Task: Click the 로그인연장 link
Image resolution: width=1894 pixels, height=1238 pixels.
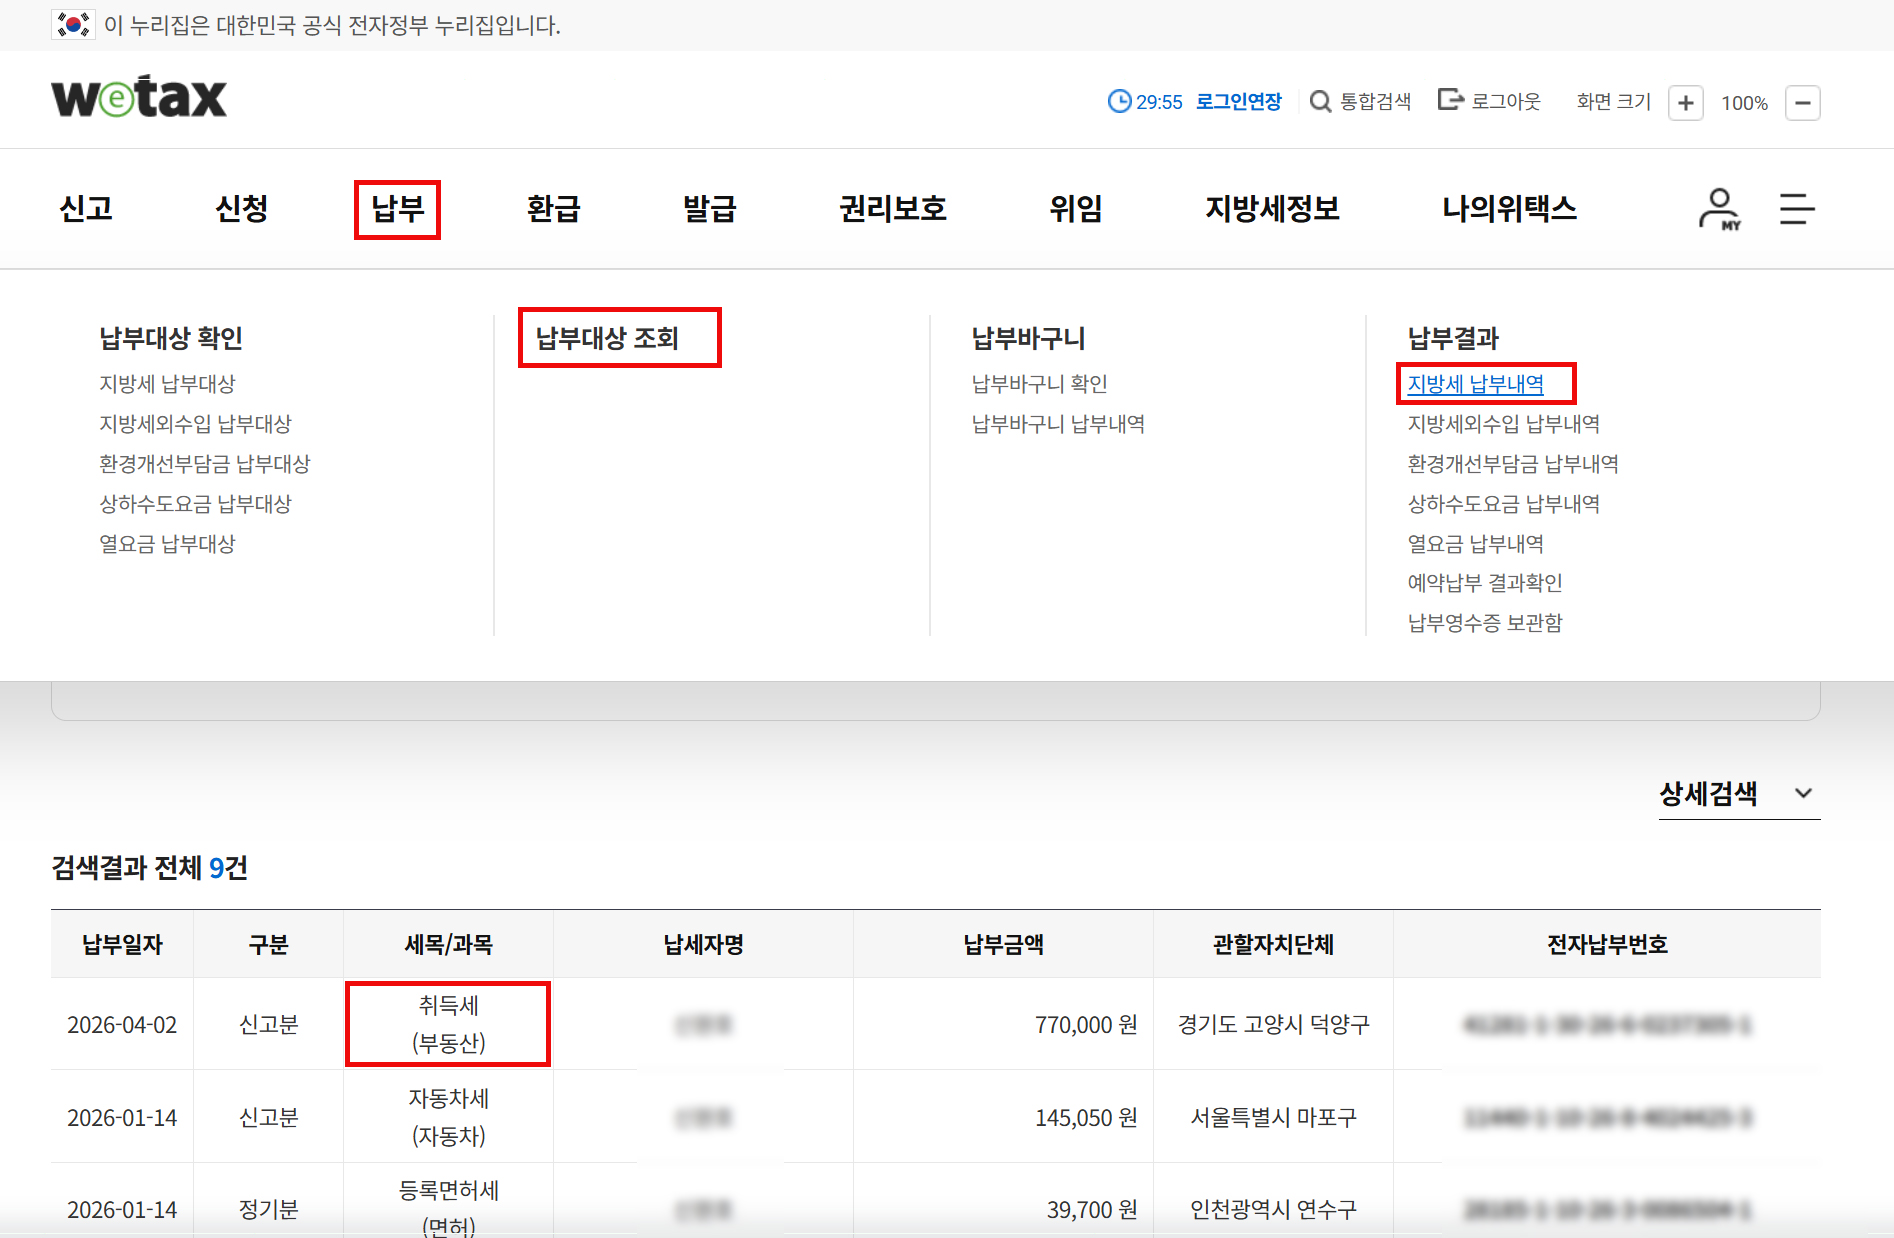Action: [1238, 102]
